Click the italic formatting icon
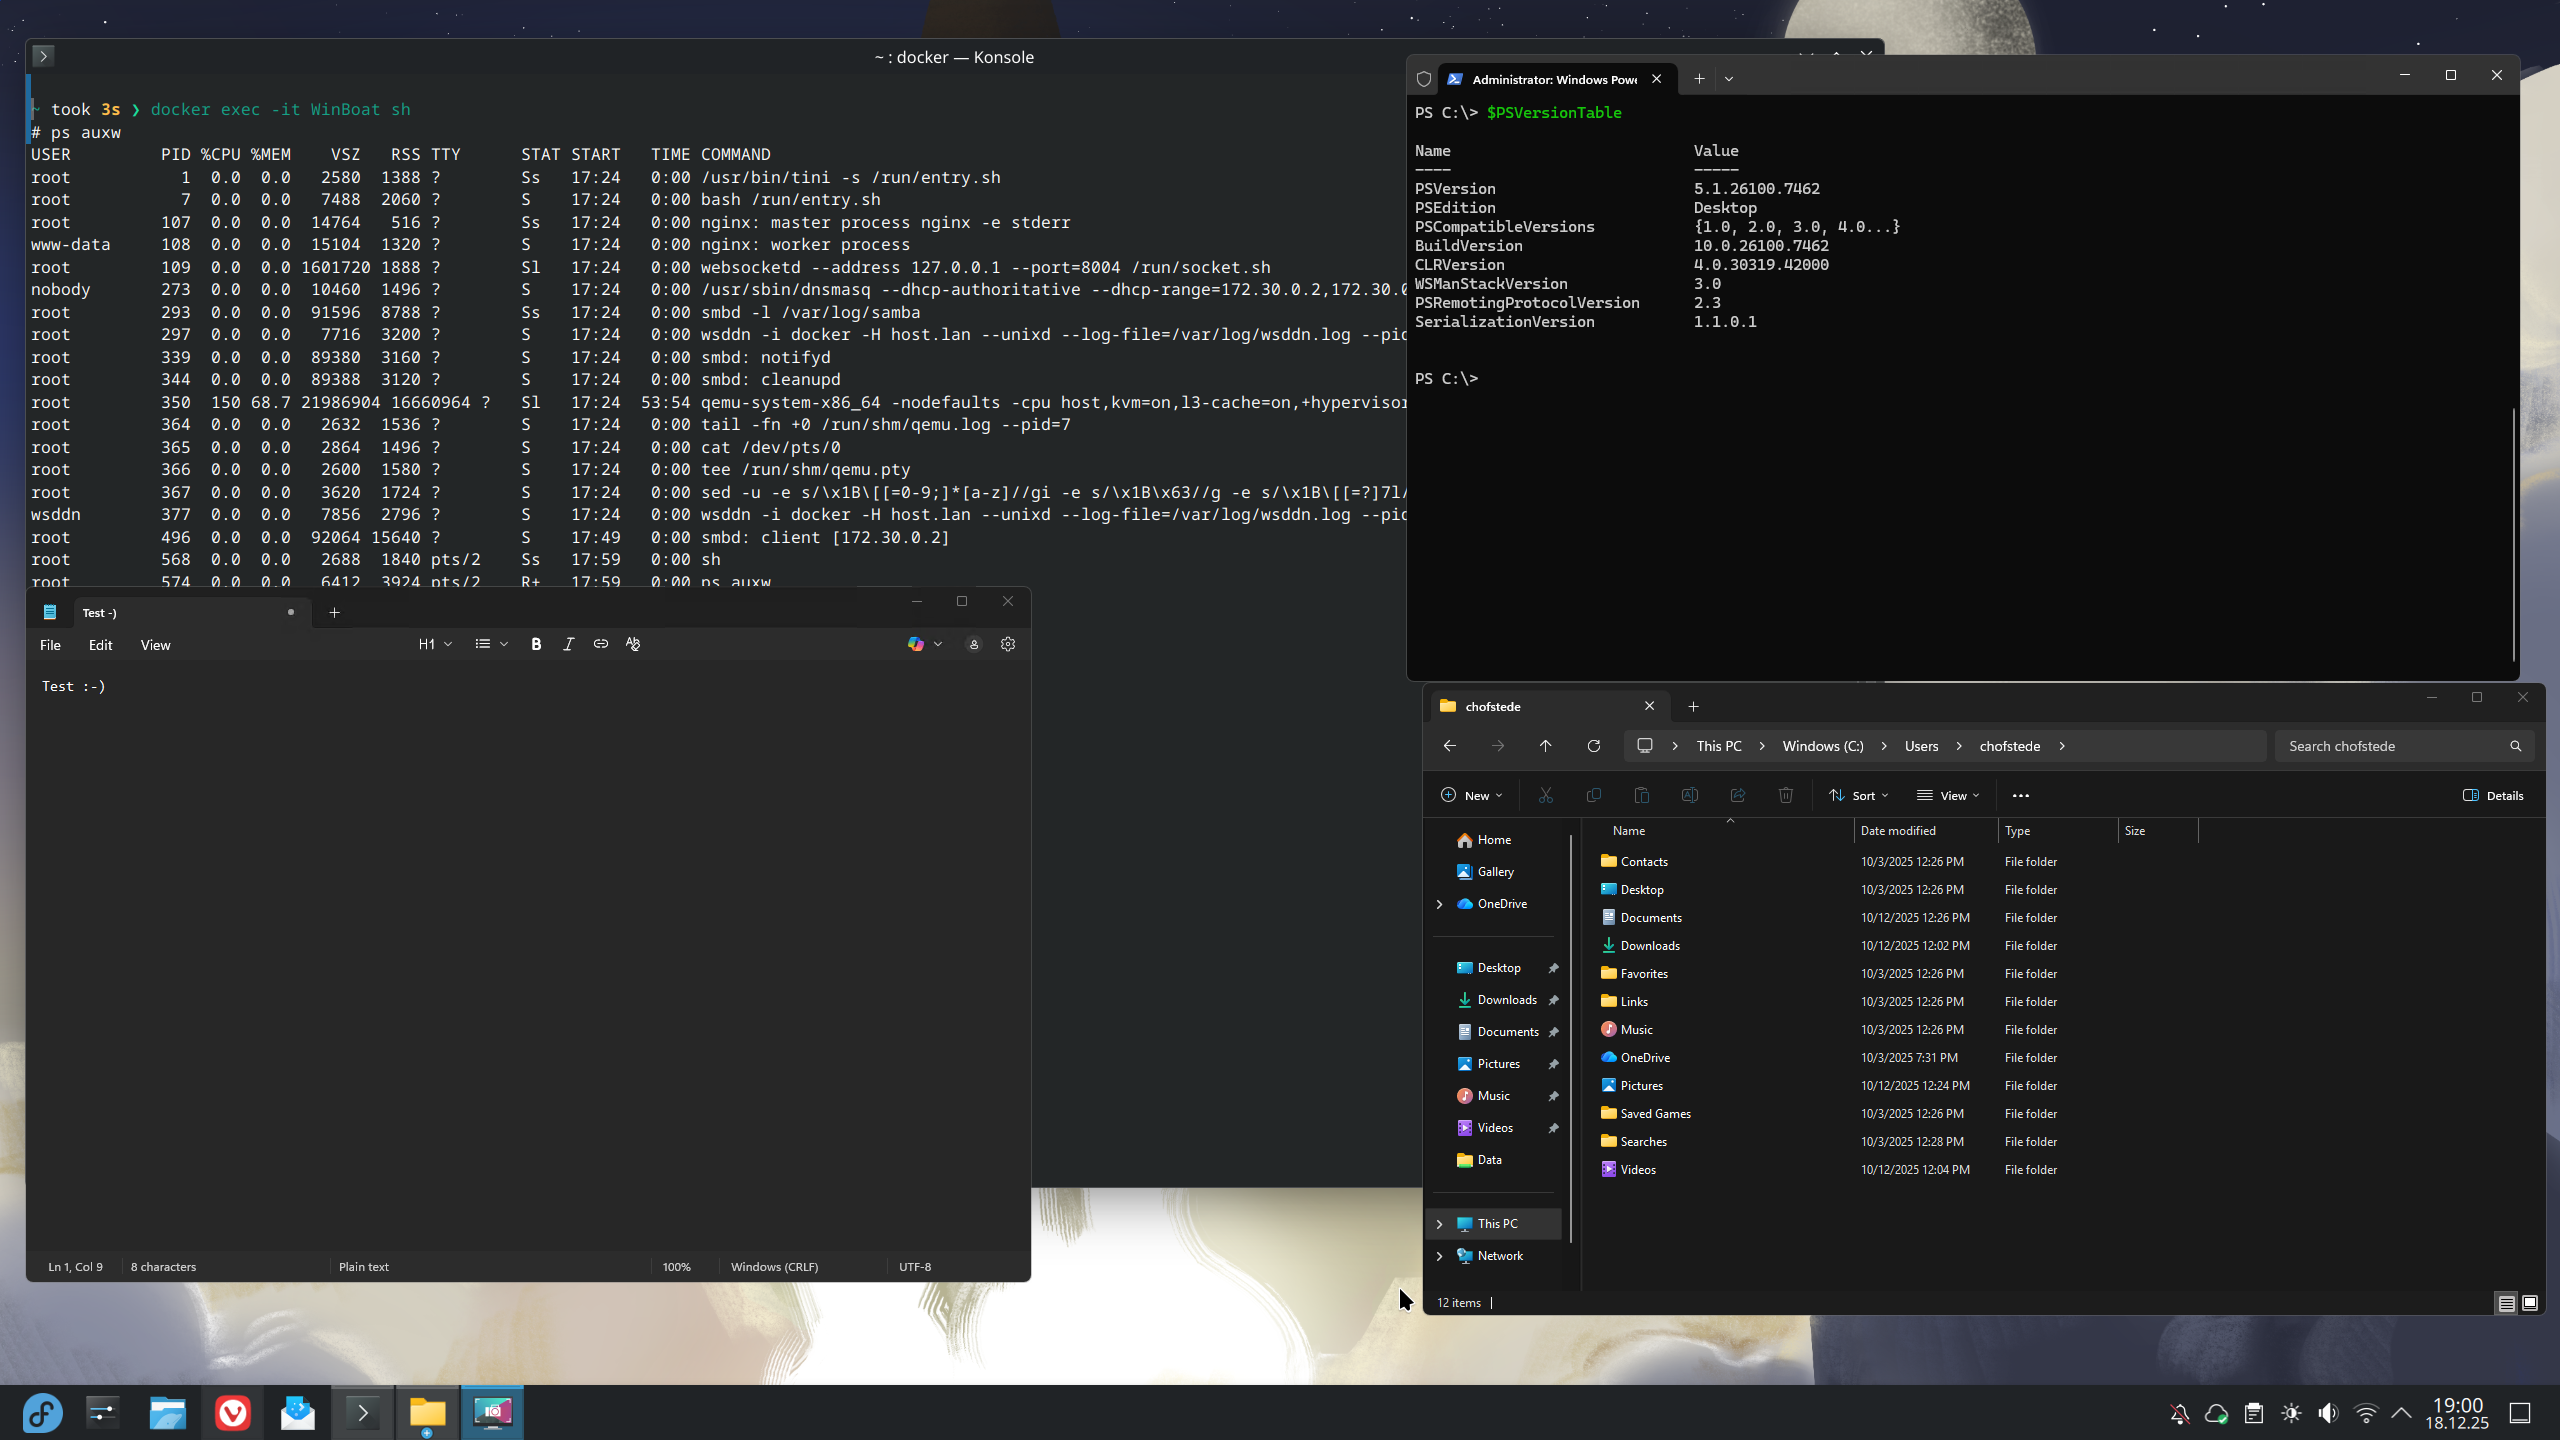This screenshot has width=2560, height=1440. pos(568,645)
